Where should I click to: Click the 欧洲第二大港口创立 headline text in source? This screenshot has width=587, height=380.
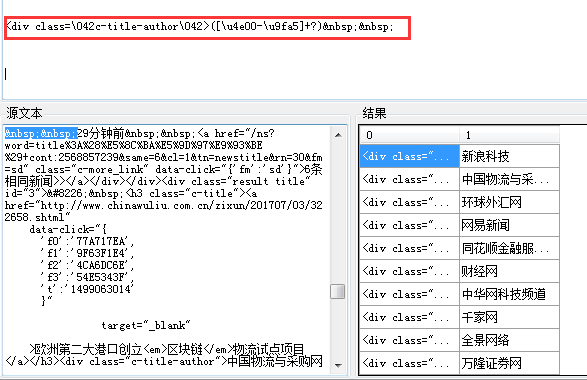point(88,349)
